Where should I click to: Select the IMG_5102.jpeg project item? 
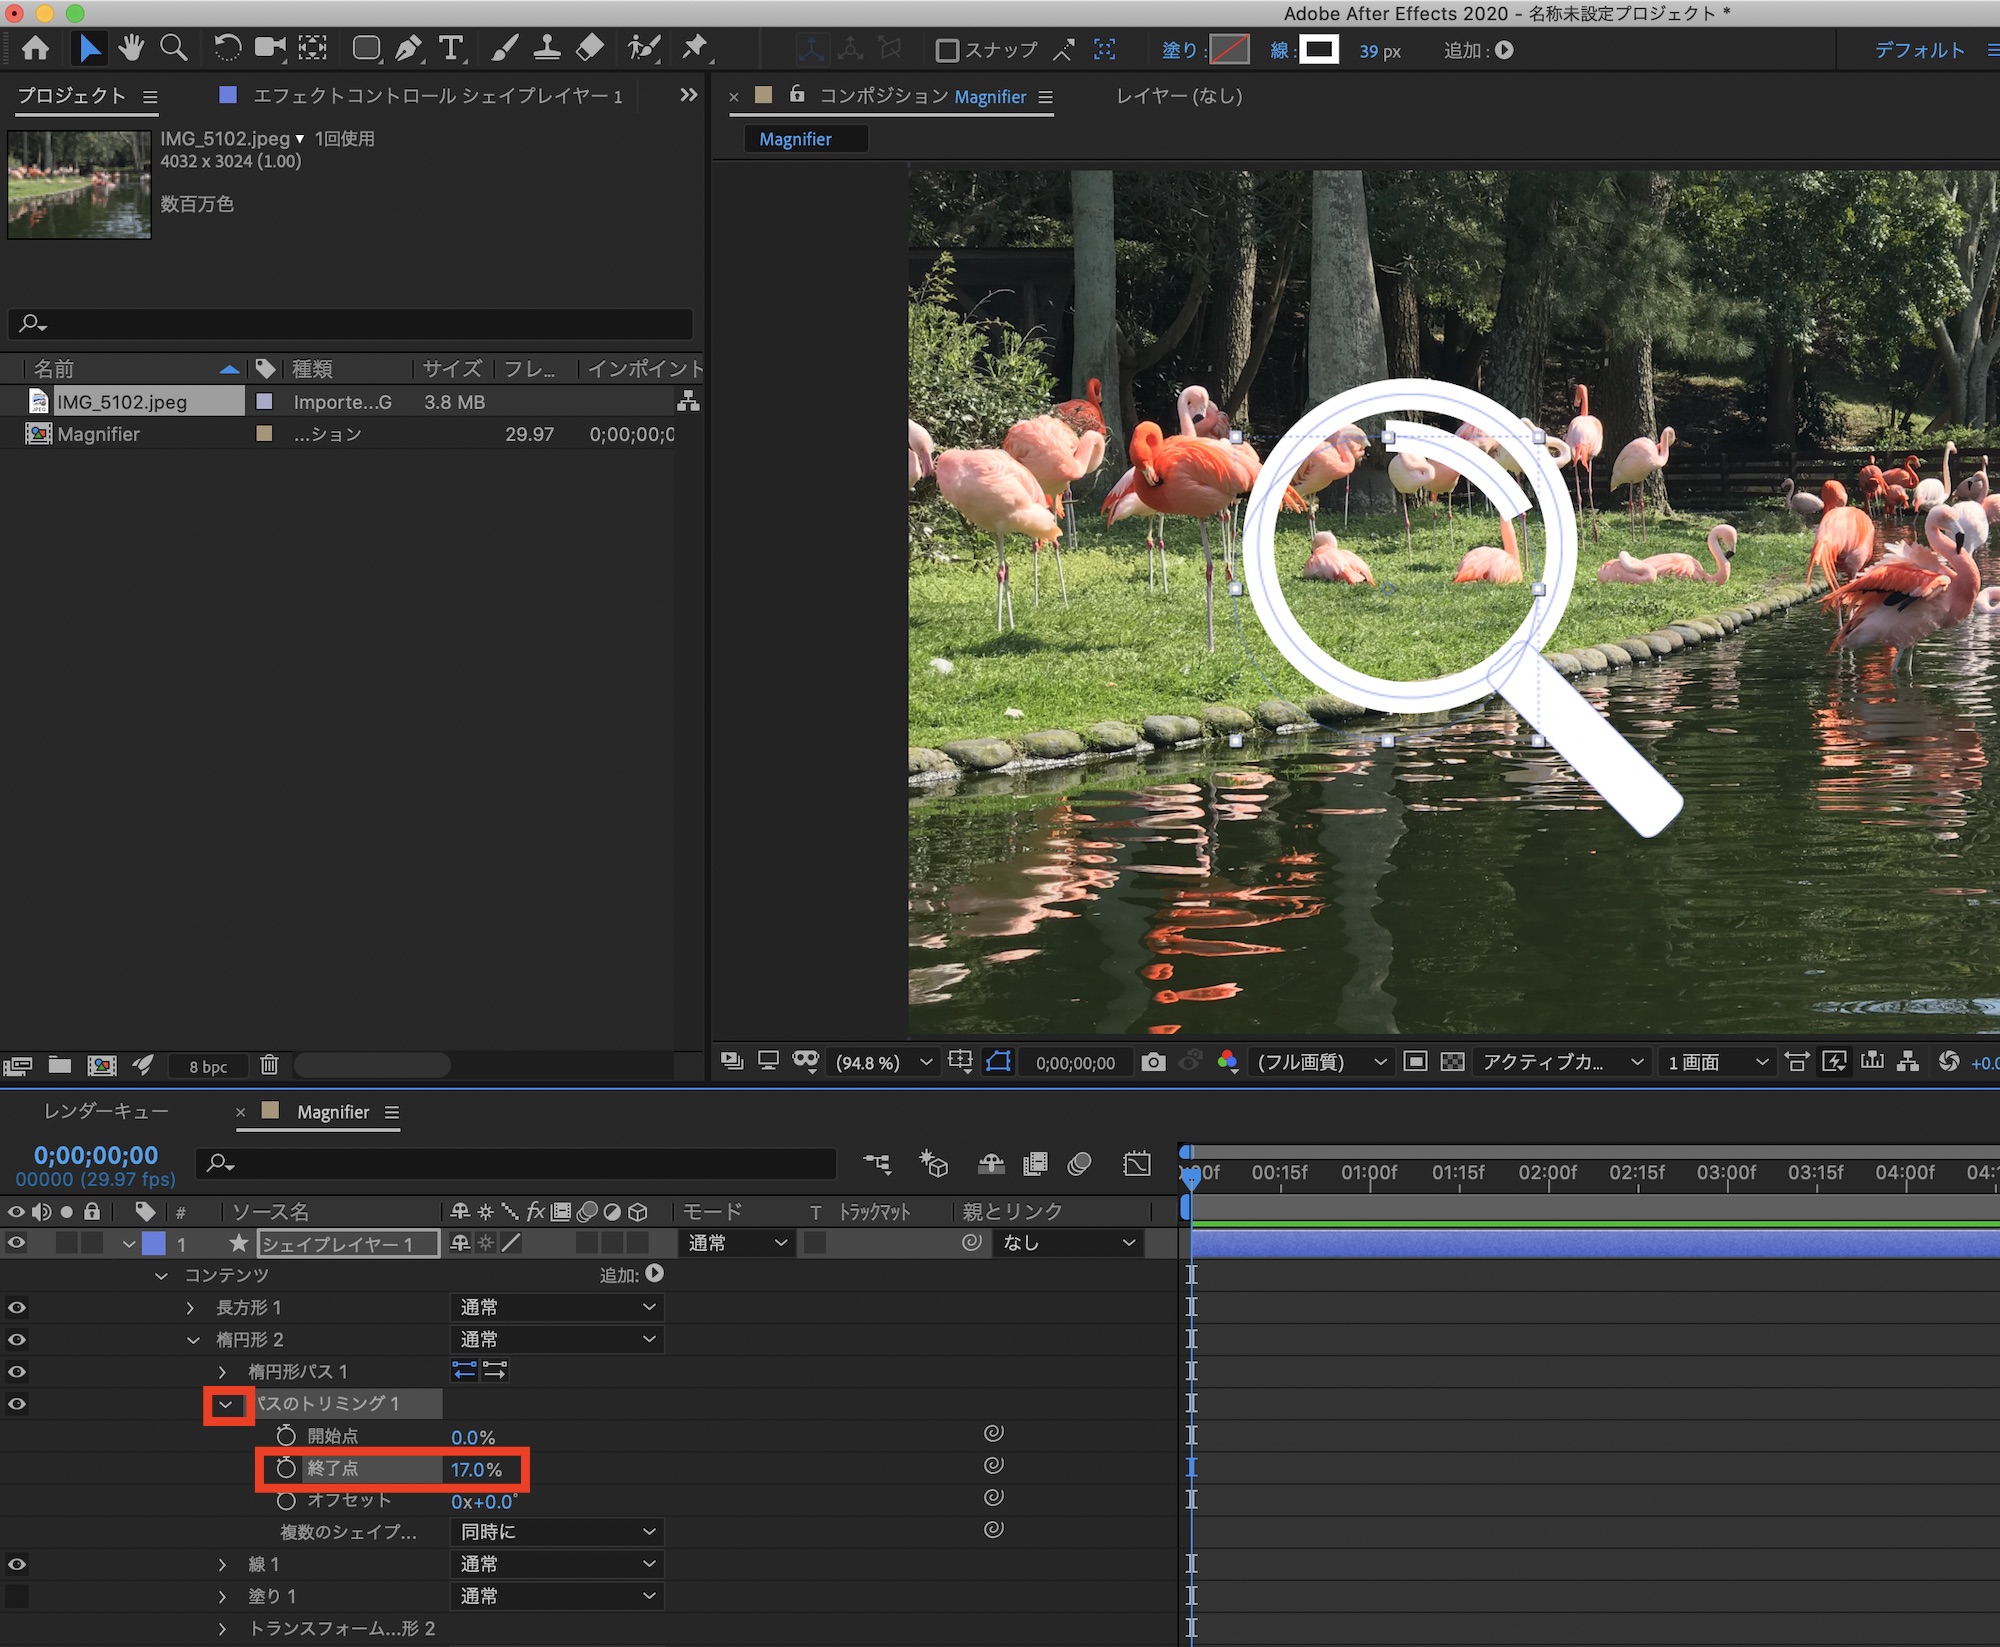tap(122, 402)
